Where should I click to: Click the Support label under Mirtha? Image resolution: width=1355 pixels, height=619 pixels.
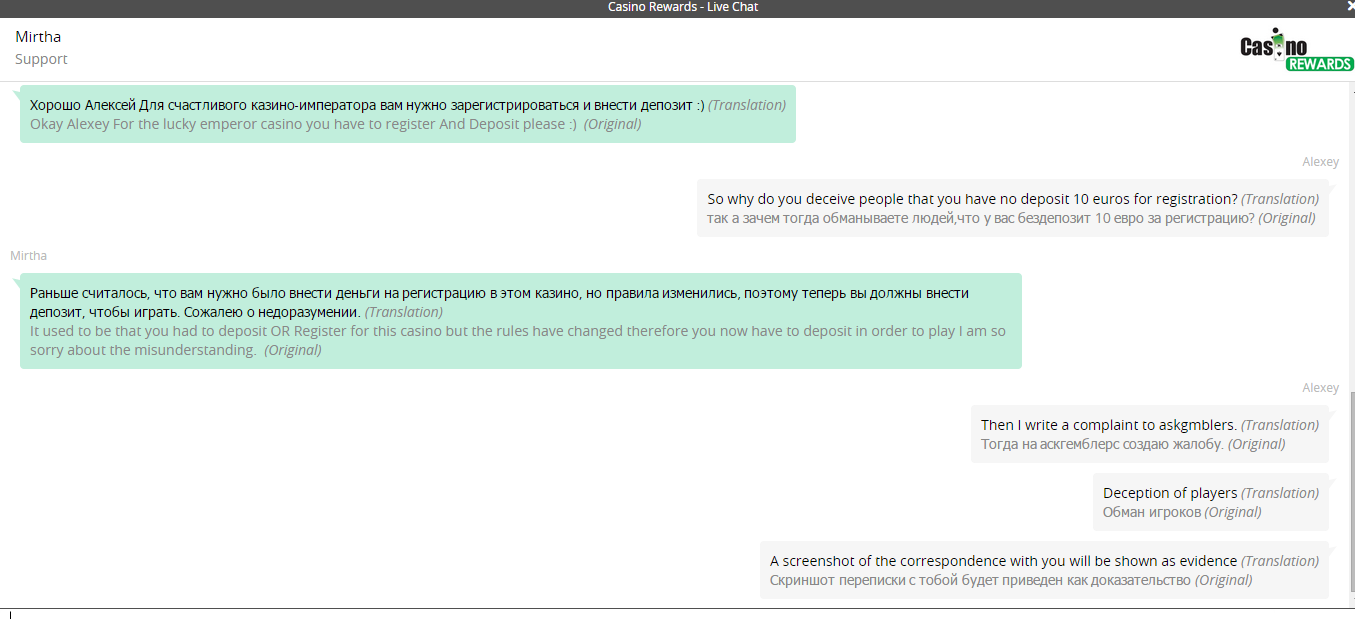click(41, 59)
